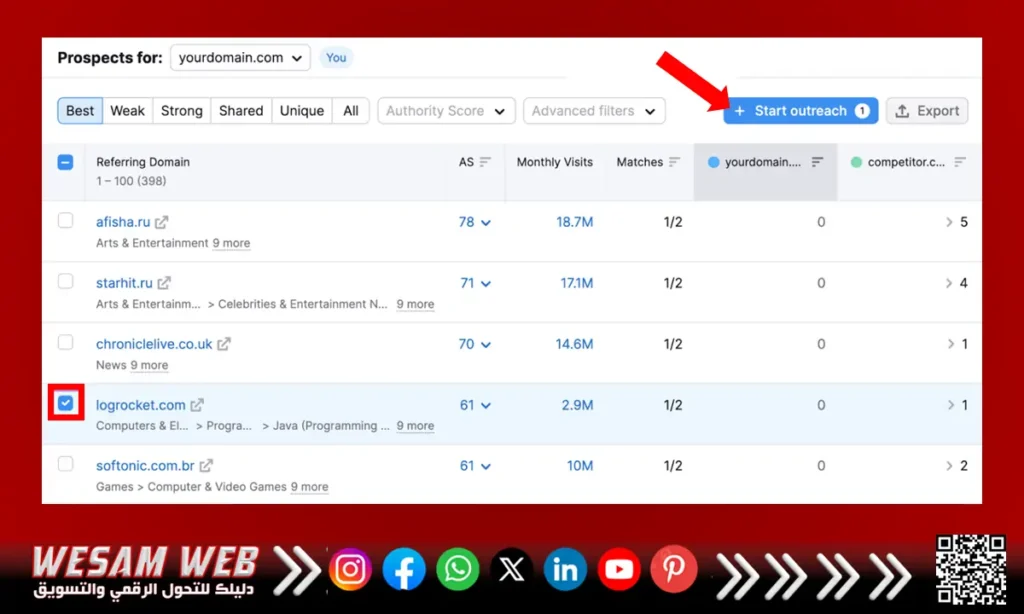Open the Advanced filters dropdown

coord(594,111)
